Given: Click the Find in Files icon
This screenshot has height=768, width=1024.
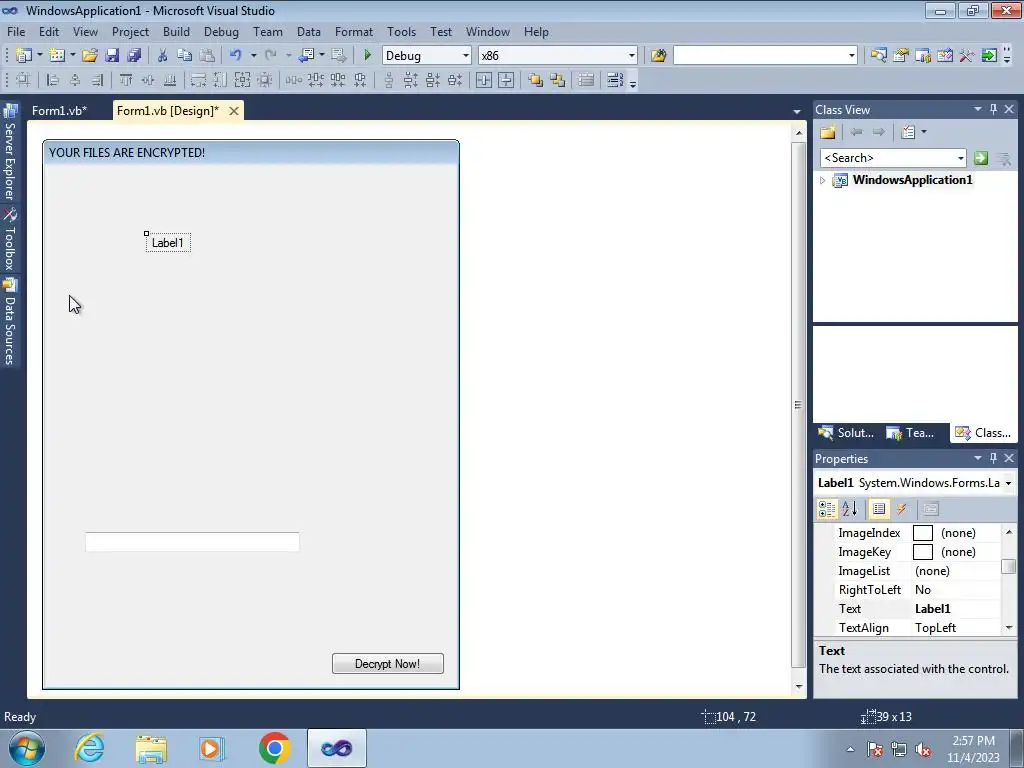Looking at the screenshot, I should [x=658, y=56].
